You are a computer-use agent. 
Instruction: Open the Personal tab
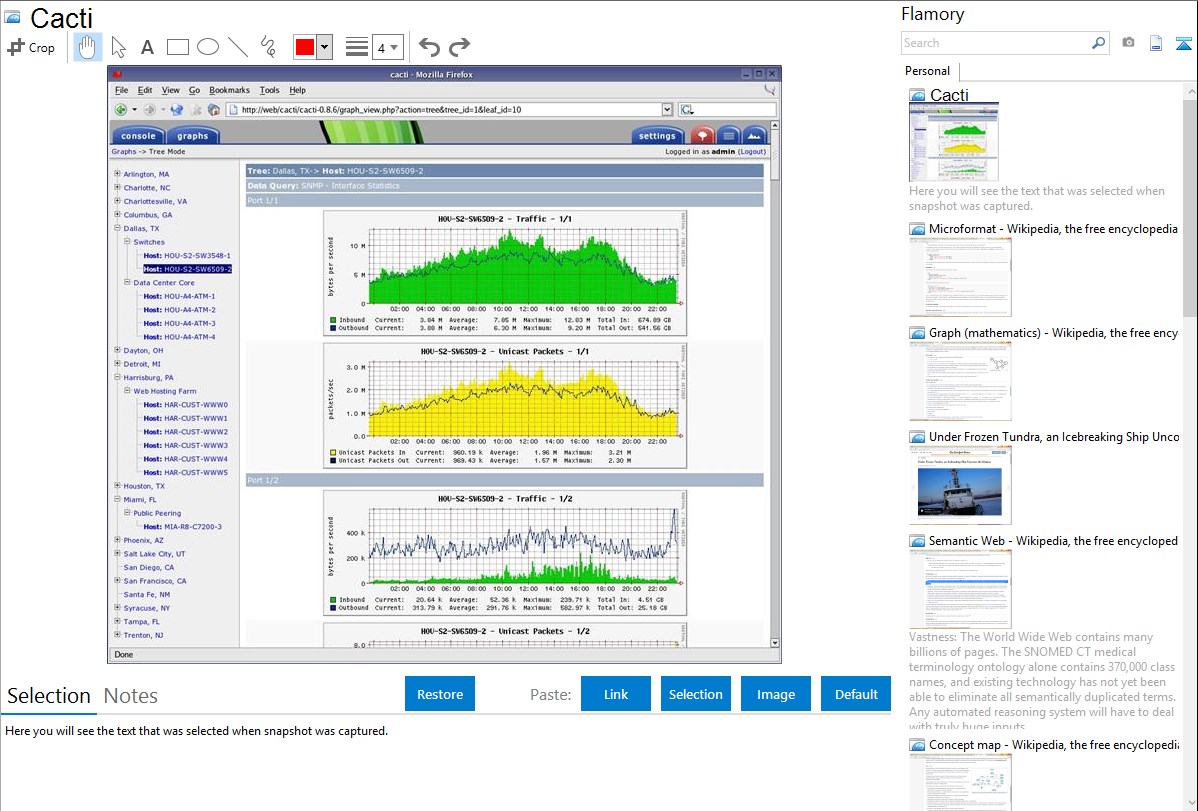coord(927,71)
